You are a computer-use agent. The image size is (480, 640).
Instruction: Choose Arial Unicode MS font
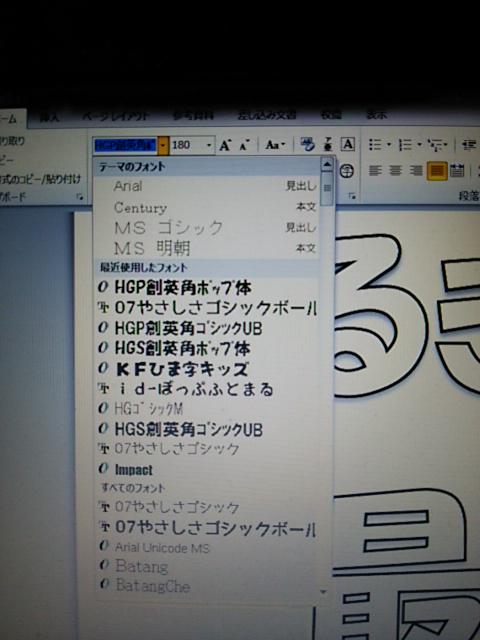point(206,547)
